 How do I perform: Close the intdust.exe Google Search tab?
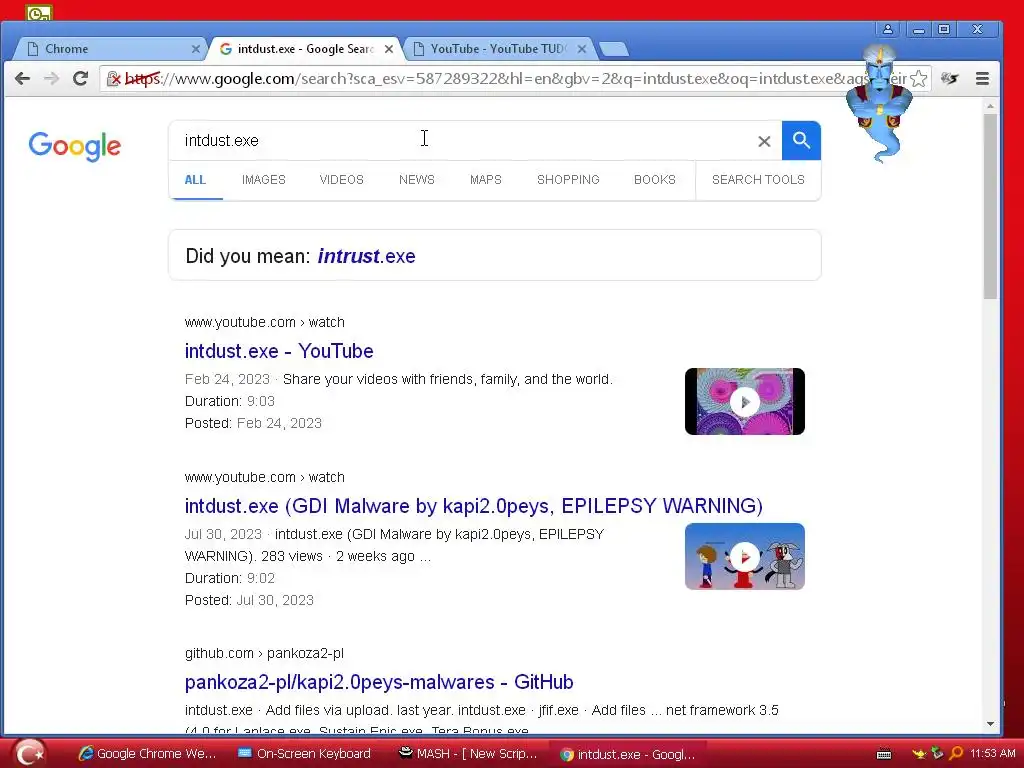pos(389,49)
